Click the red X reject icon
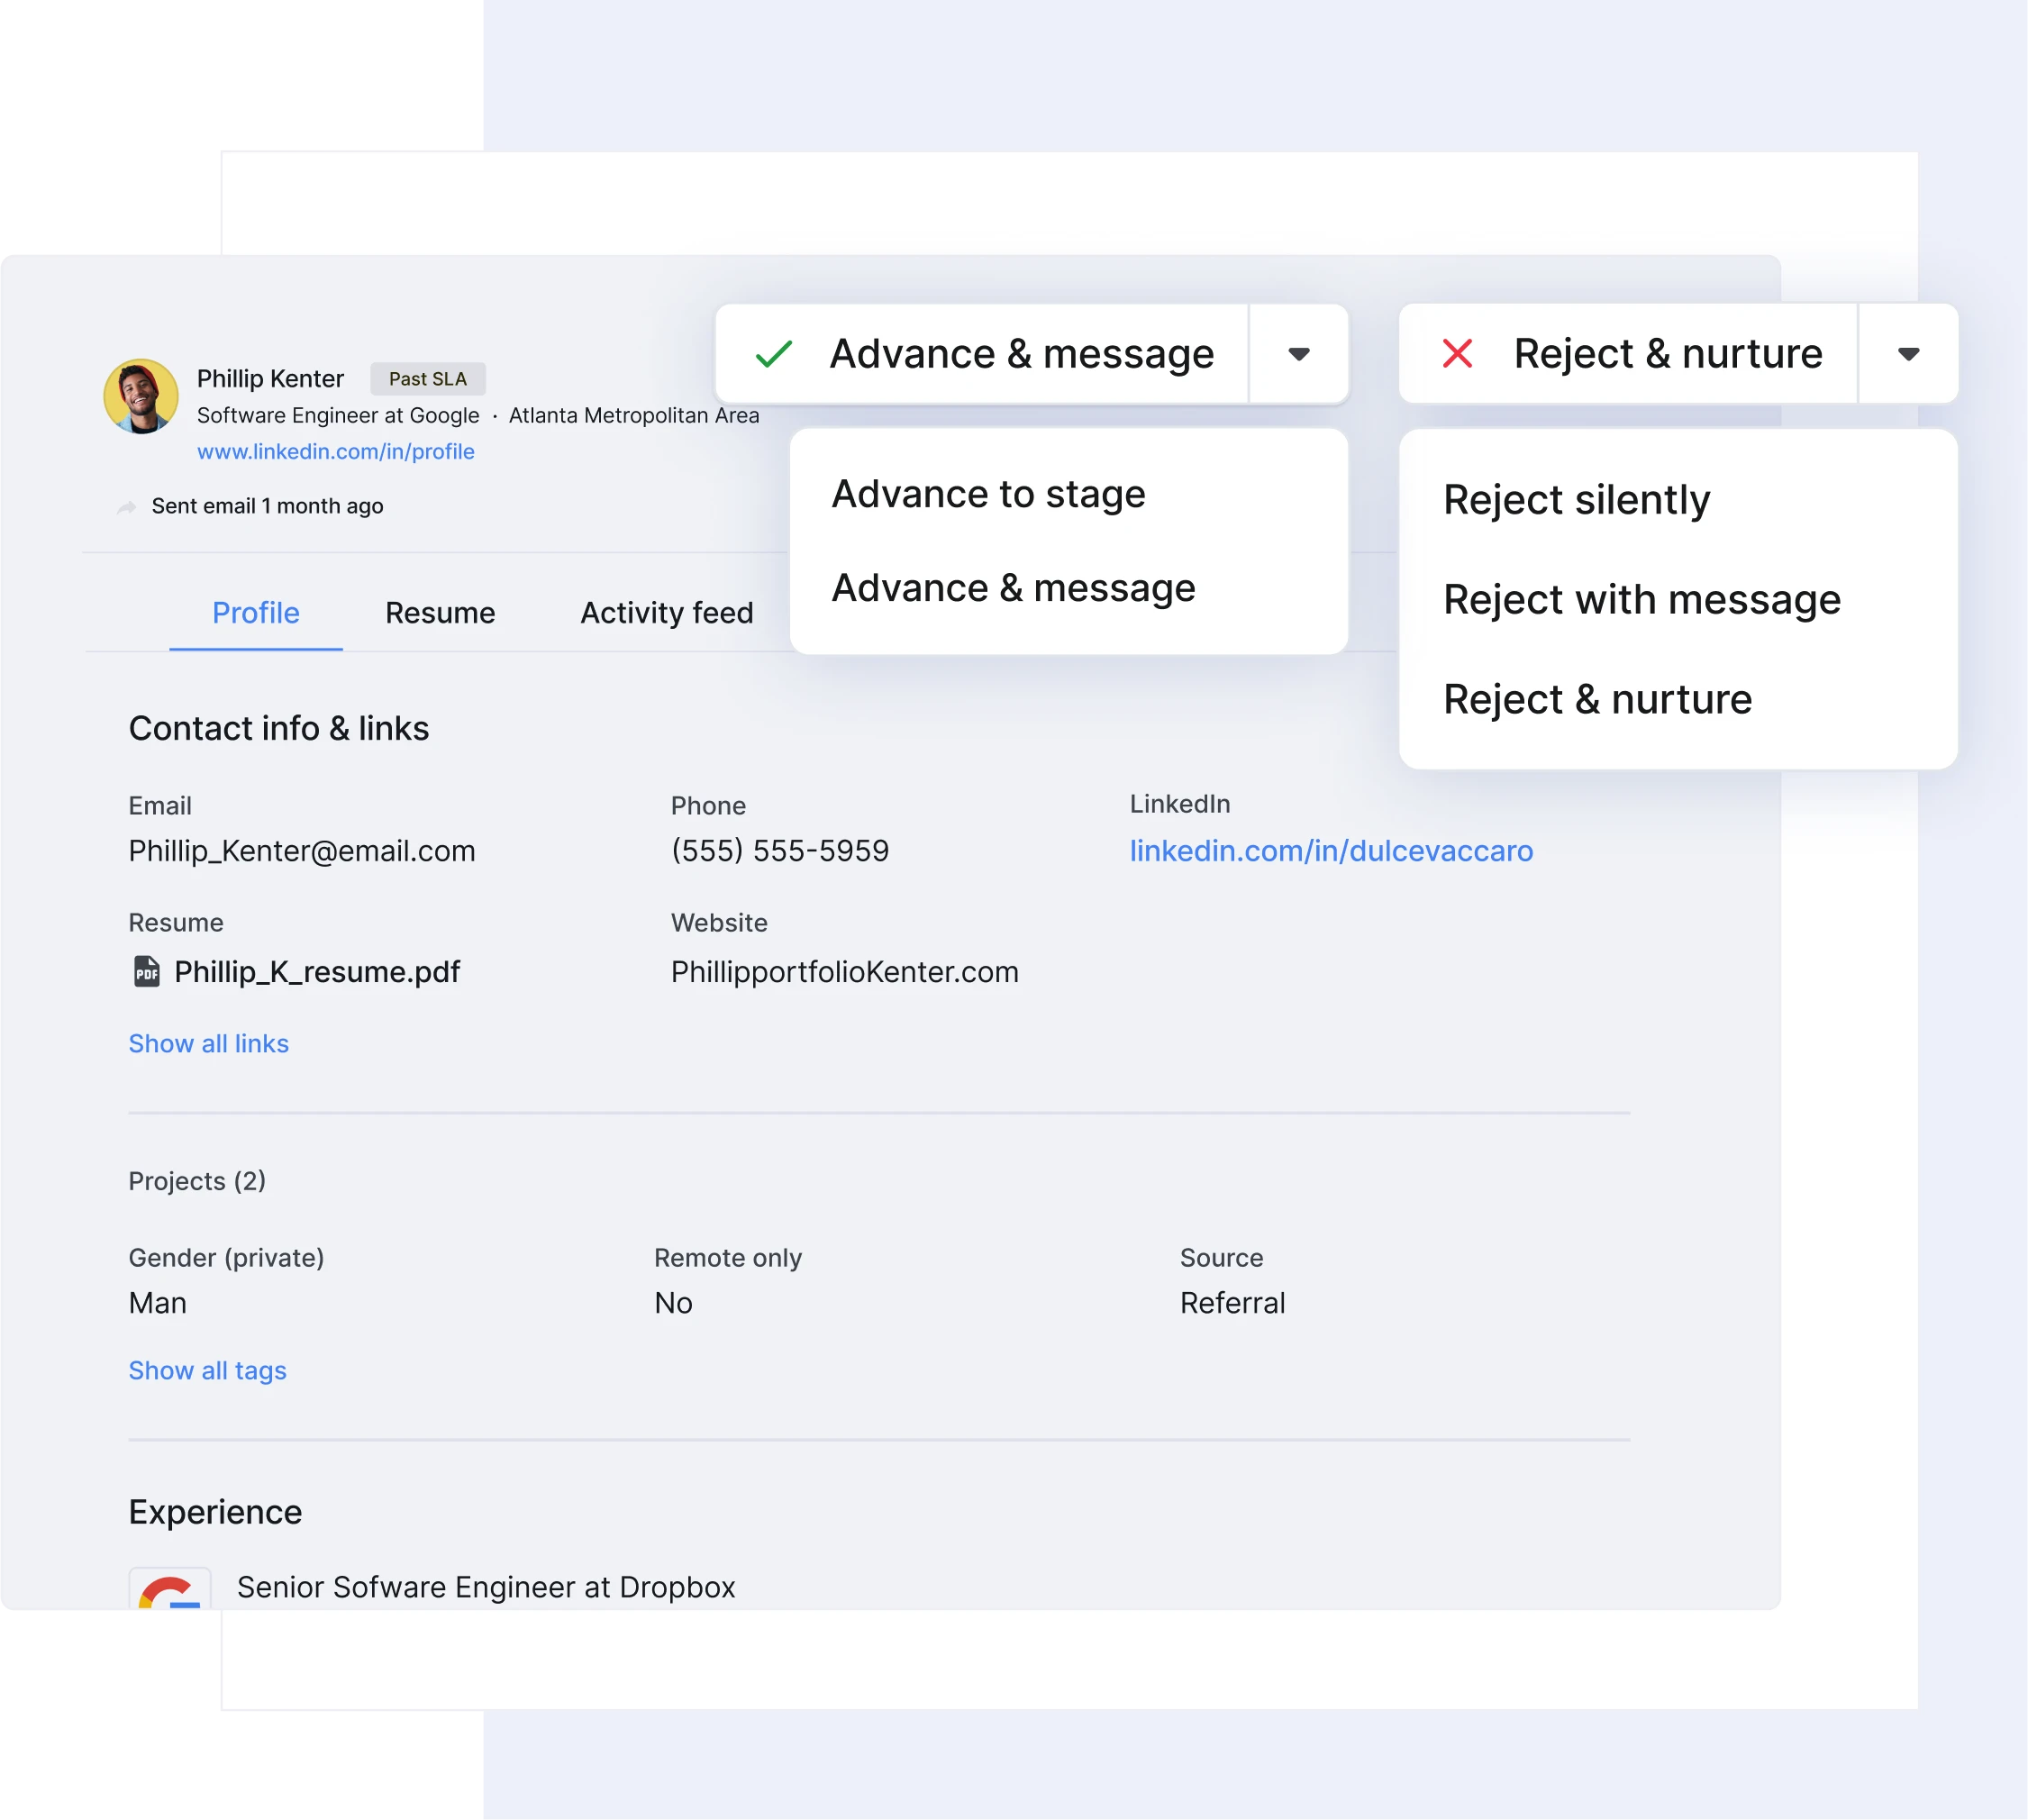 [x=1458, y=353]
